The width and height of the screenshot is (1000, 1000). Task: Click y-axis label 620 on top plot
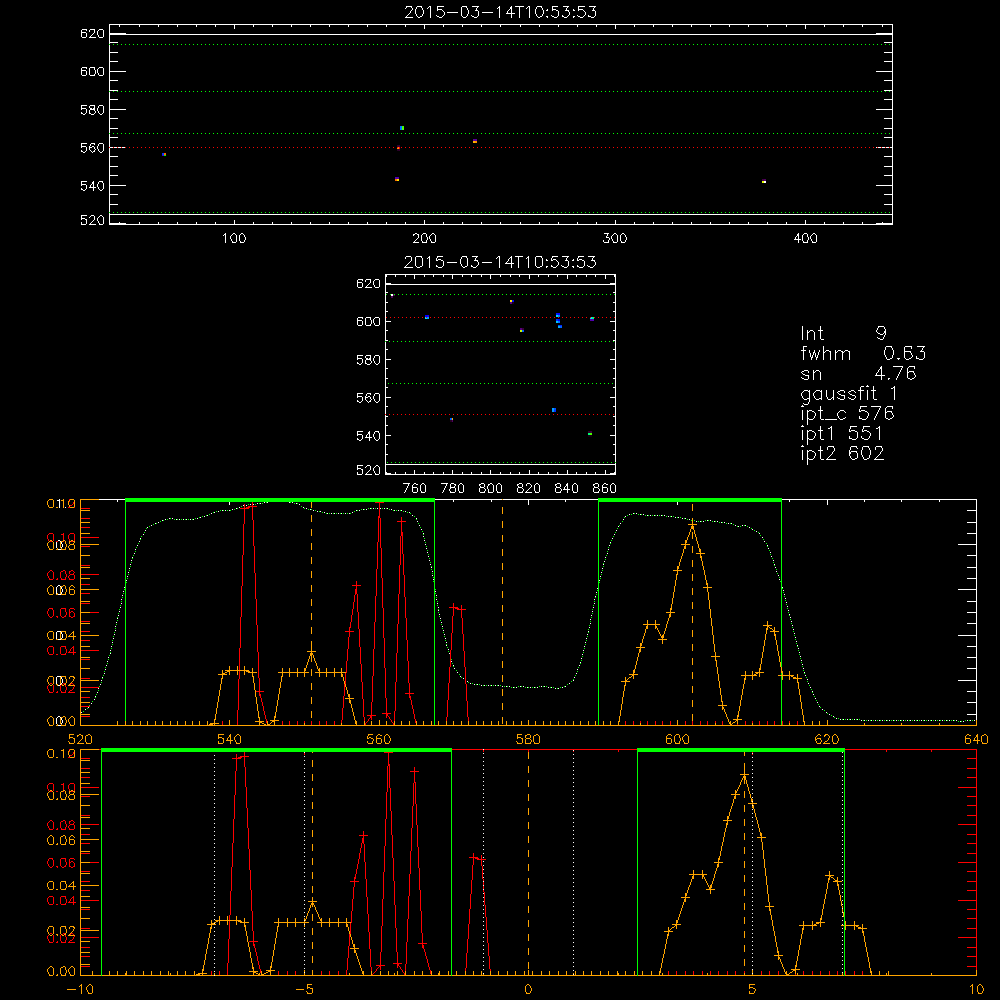click(x=92, y=34)
